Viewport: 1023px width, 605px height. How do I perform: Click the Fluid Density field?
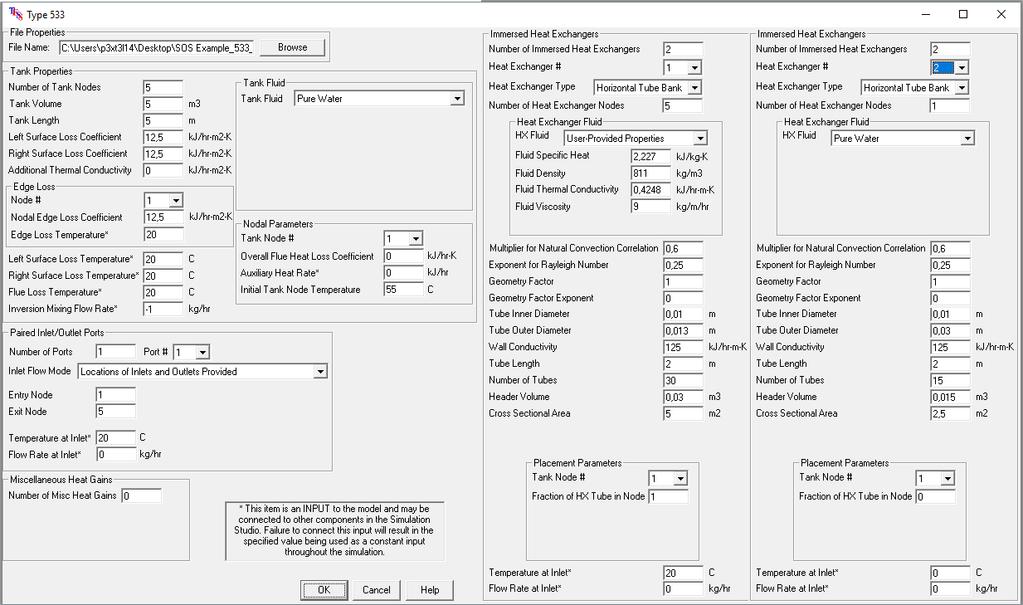pyautogui.click(x=650, y=174)
